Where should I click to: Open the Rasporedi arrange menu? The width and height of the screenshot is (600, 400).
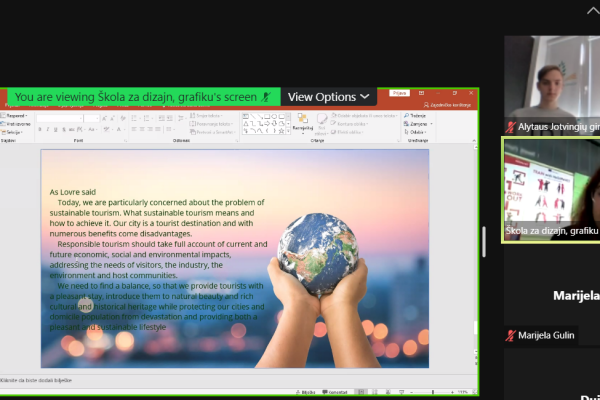coord(303,124)
